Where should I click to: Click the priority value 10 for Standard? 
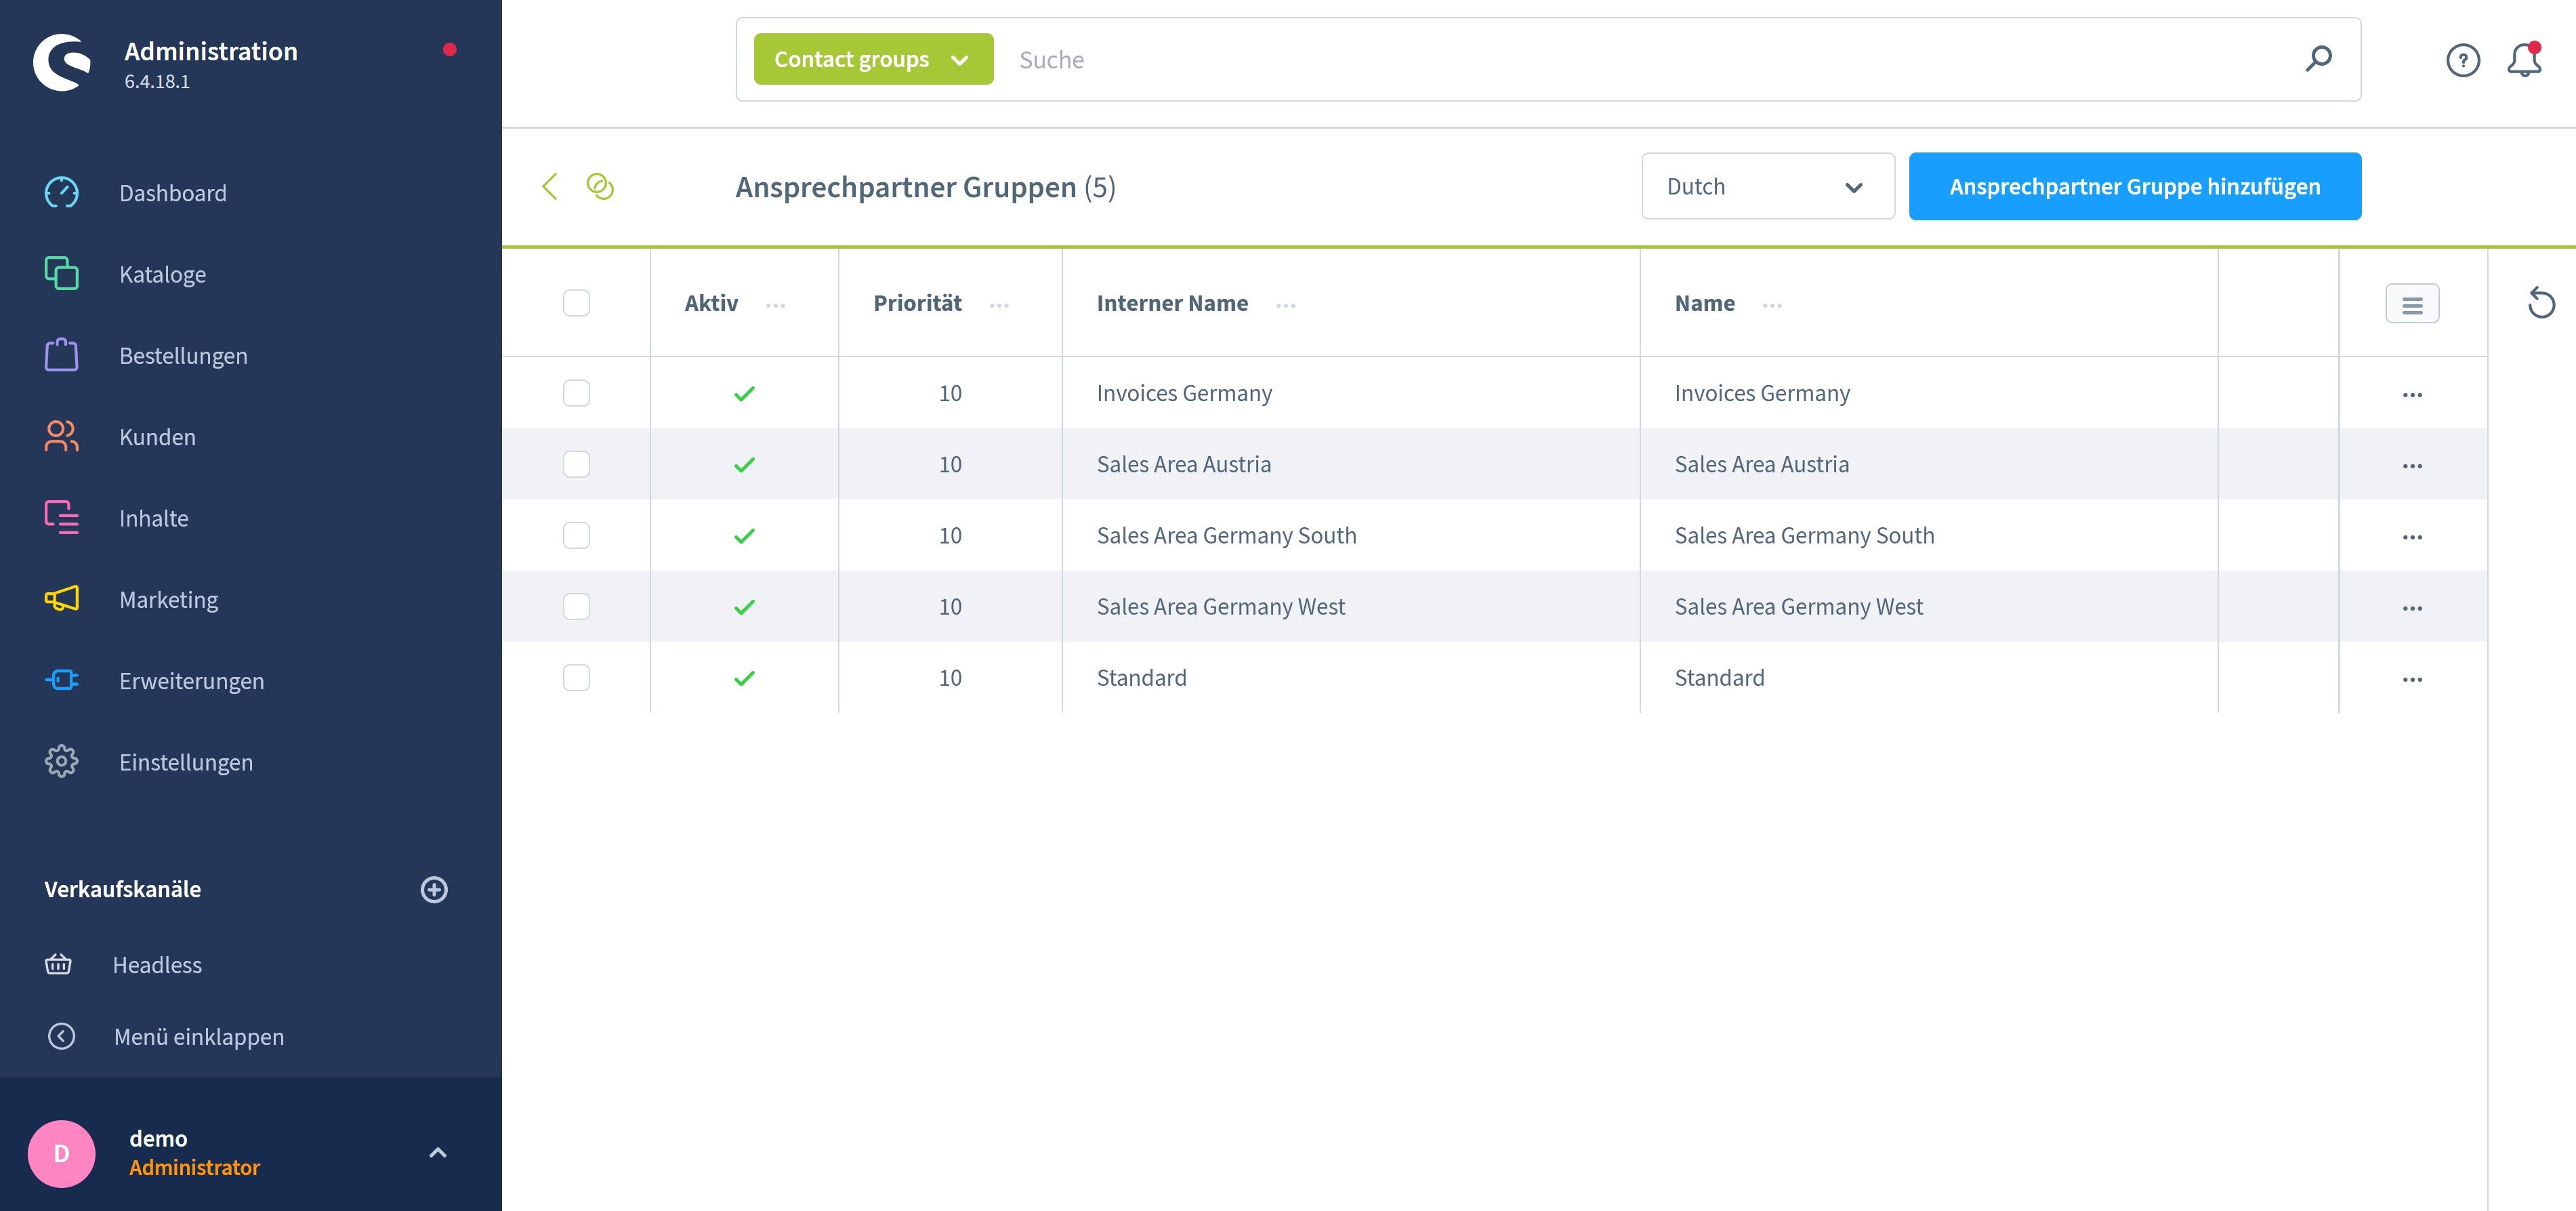pyautogui.click(x=950, y=677)
